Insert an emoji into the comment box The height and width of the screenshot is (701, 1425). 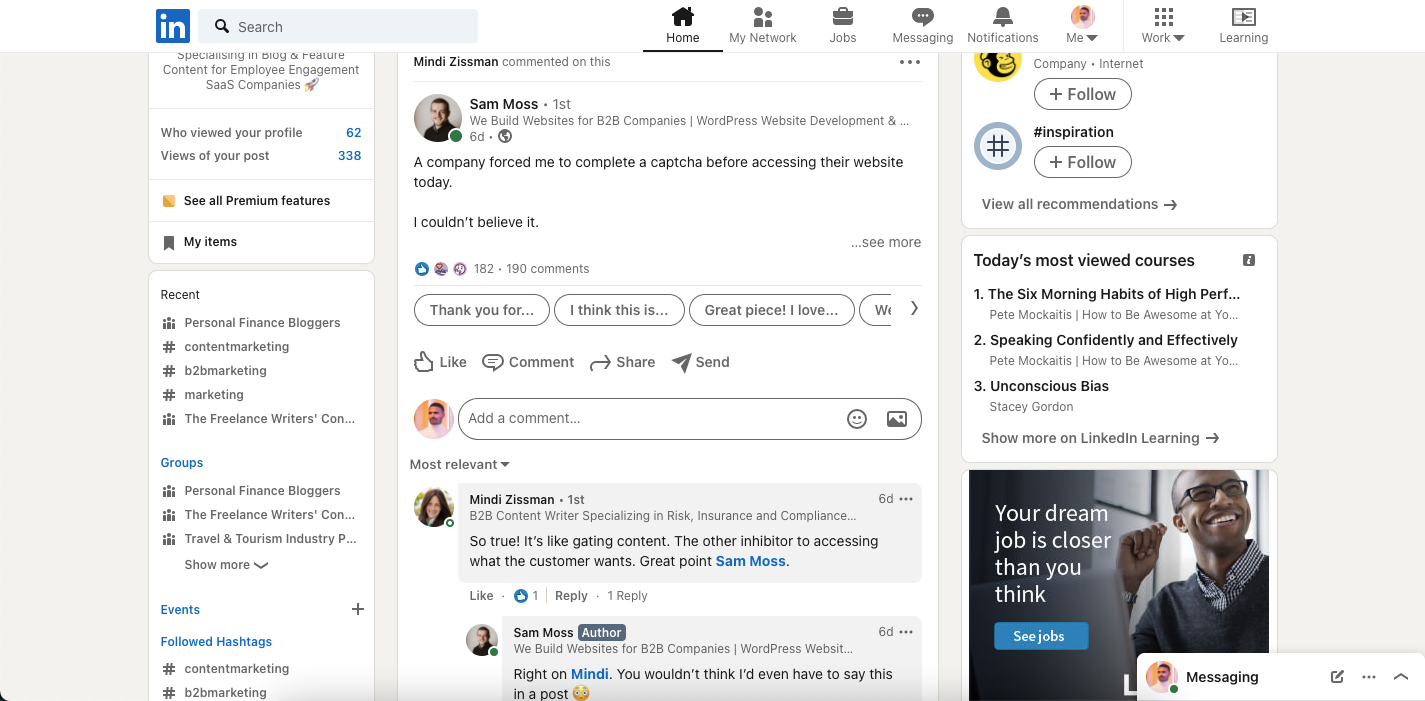click(857, 419)
